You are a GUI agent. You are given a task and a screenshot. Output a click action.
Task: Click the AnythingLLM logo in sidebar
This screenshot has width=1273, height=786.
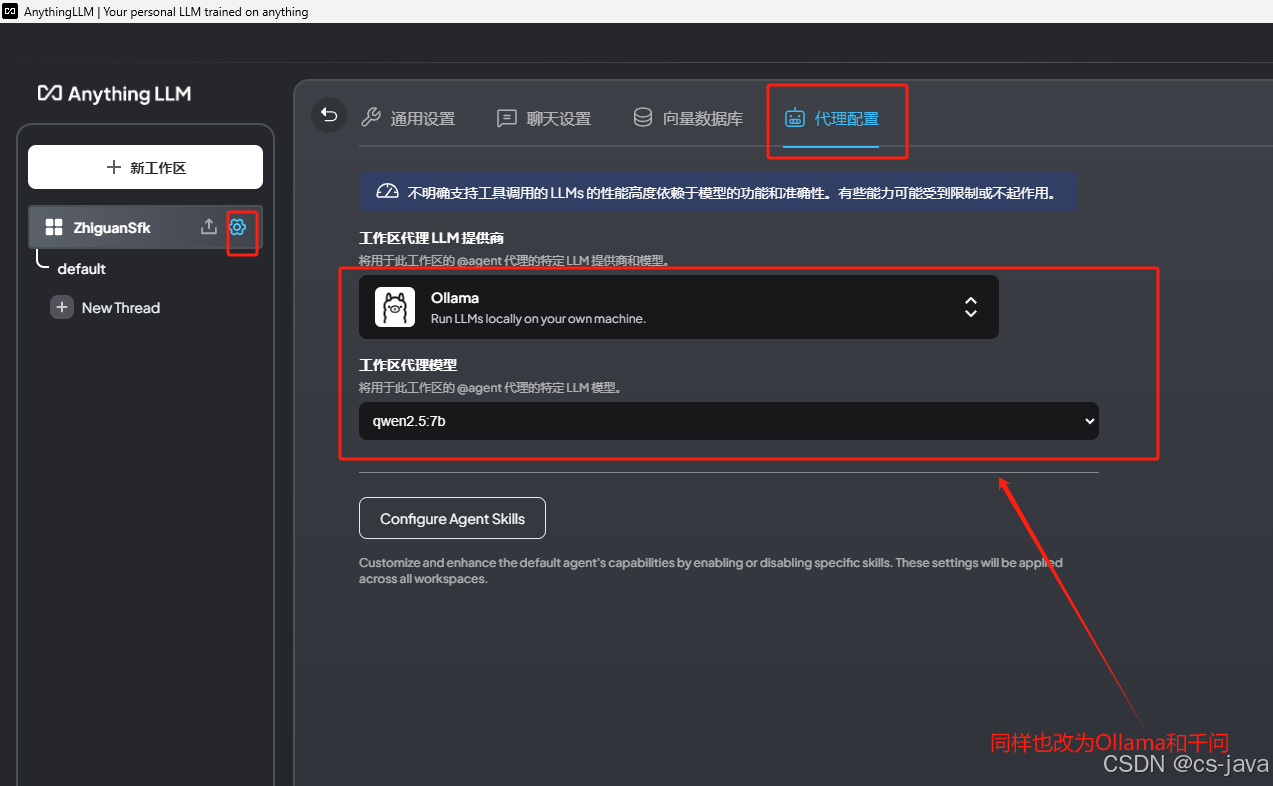114,93
